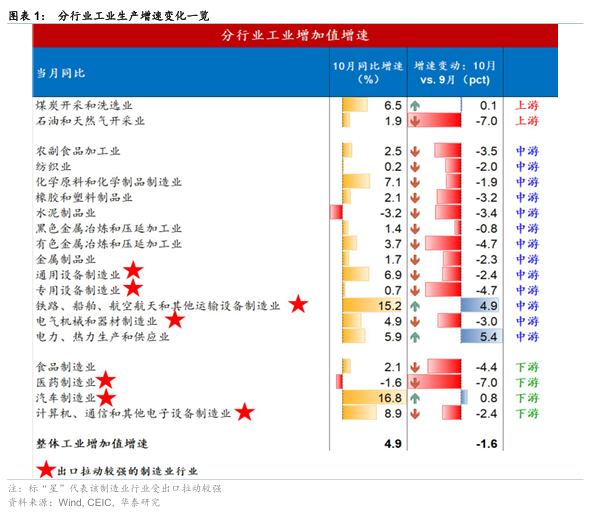Click the change value -4.4 in 食品制造业 row
The image size is (591, 513).
[x=486, y=367]
